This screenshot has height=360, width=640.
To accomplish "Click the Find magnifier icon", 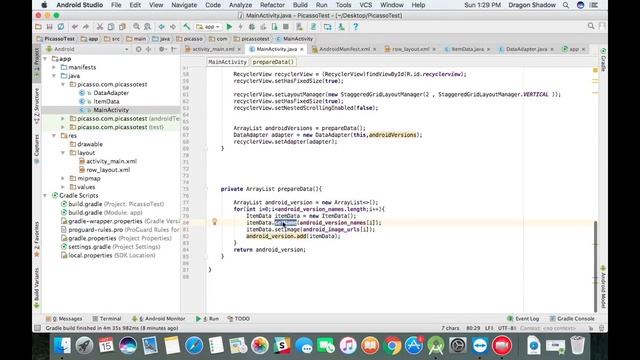I will click(x=136, y=27).
